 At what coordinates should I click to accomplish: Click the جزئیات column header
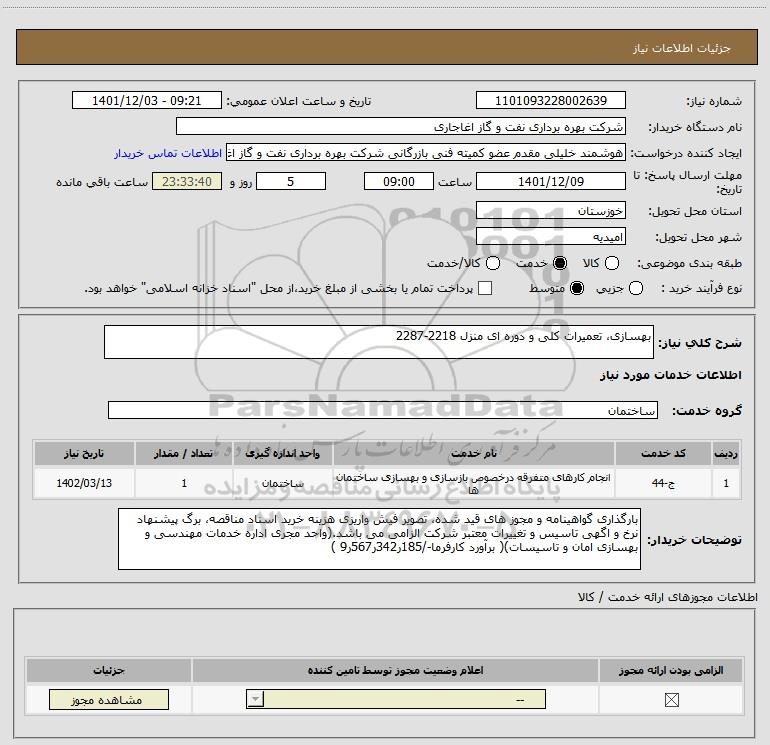click(x=109, y=670)
